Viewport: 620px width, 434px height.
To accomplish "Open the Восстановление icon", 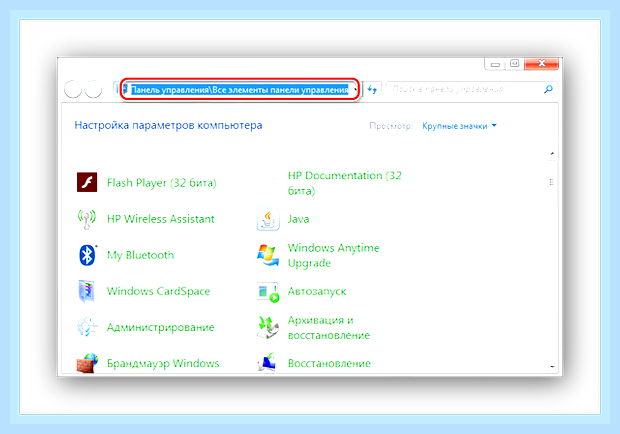I will click(267, 362).
